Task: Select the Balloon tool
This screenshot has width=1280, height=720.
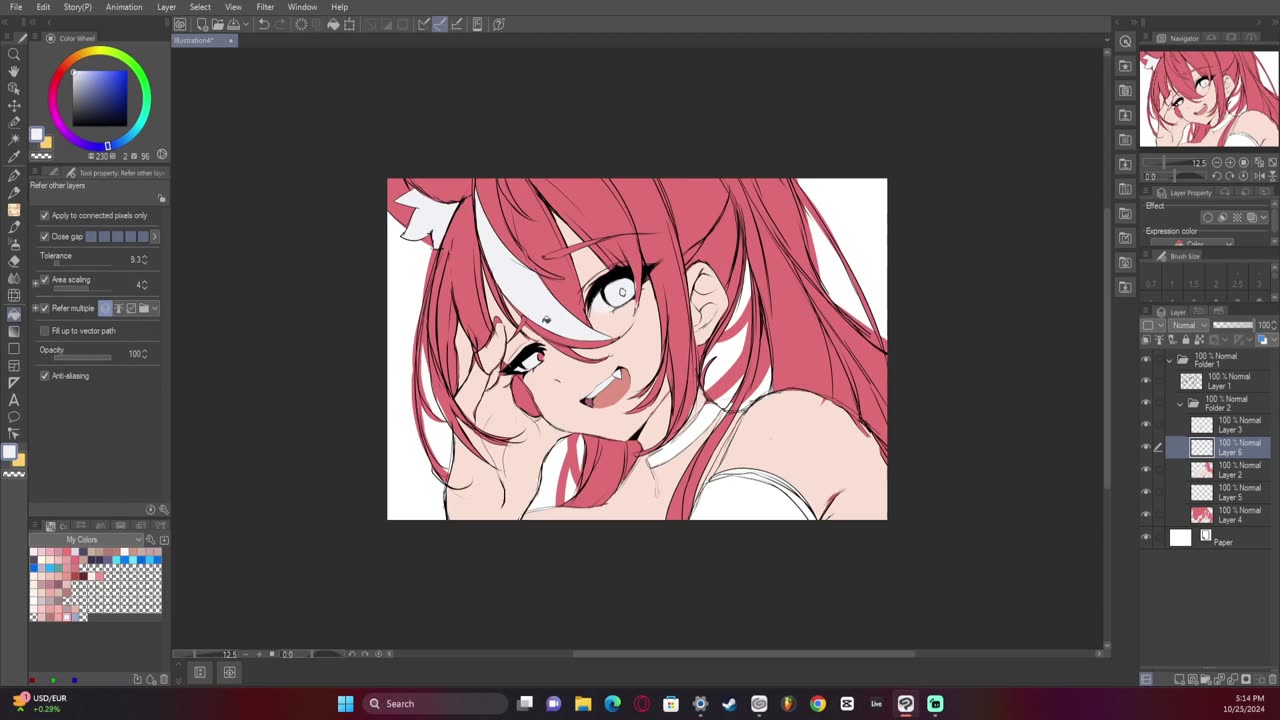Action: pos(14,417)
